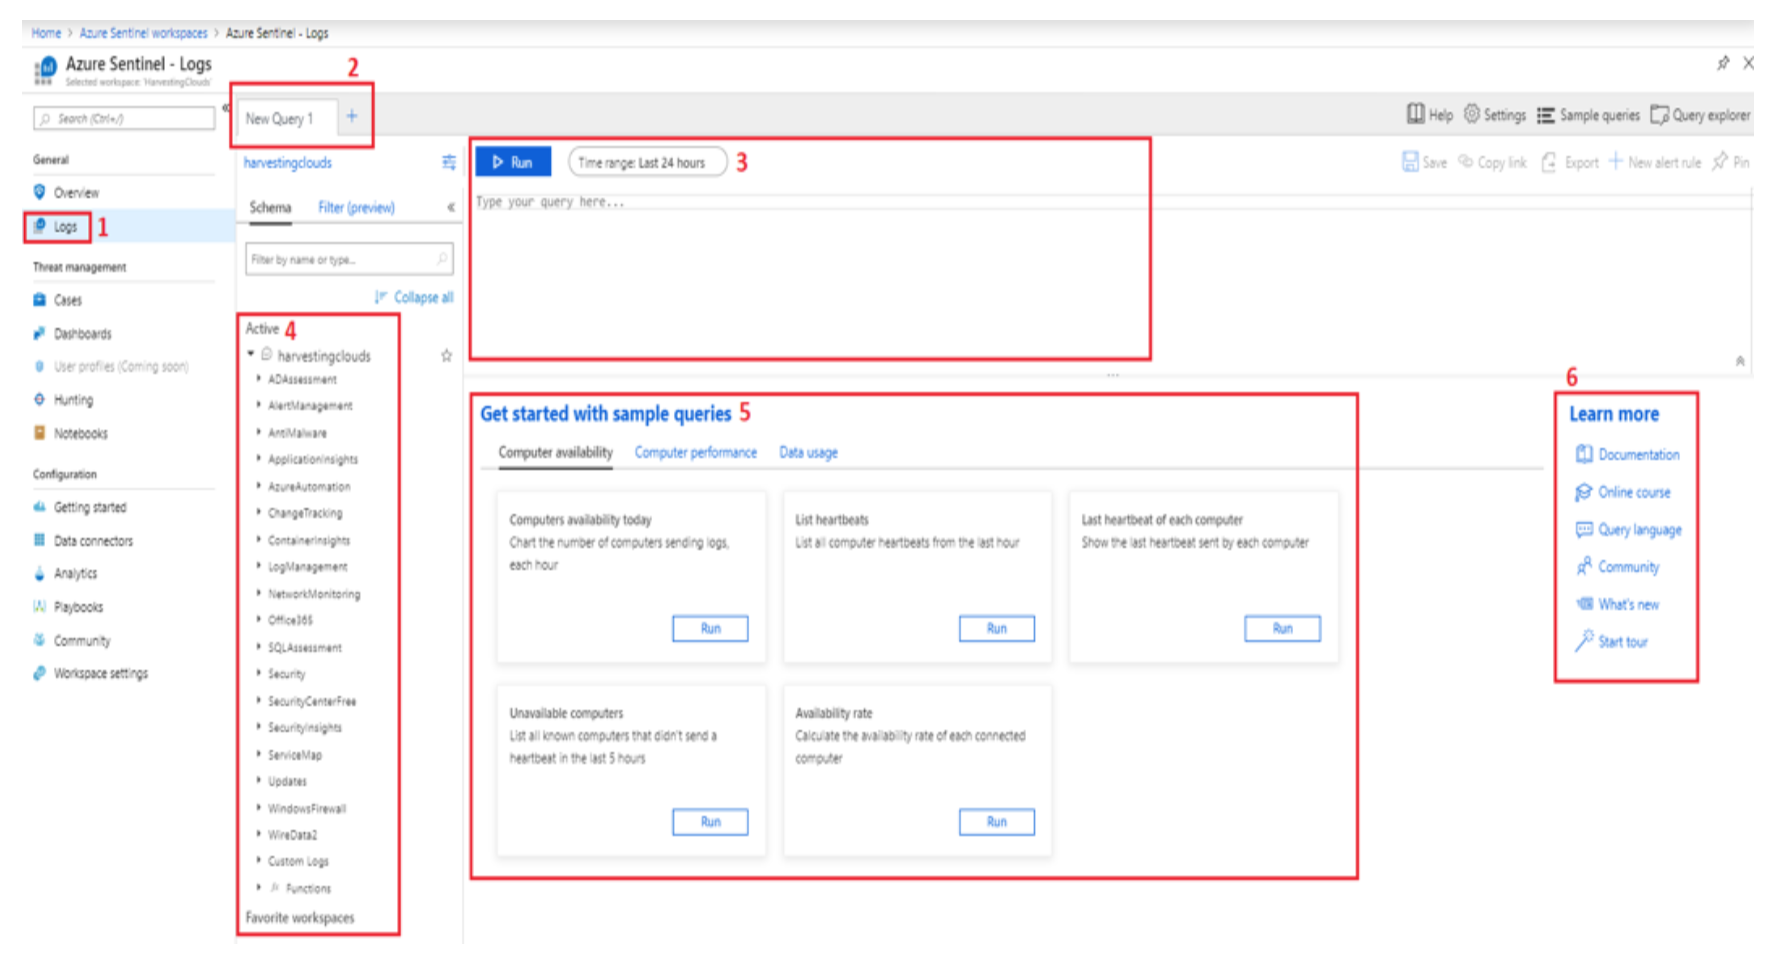Open Sentinel Notebooks
Screen dimensions: 1780x972
tap(79, 433)
